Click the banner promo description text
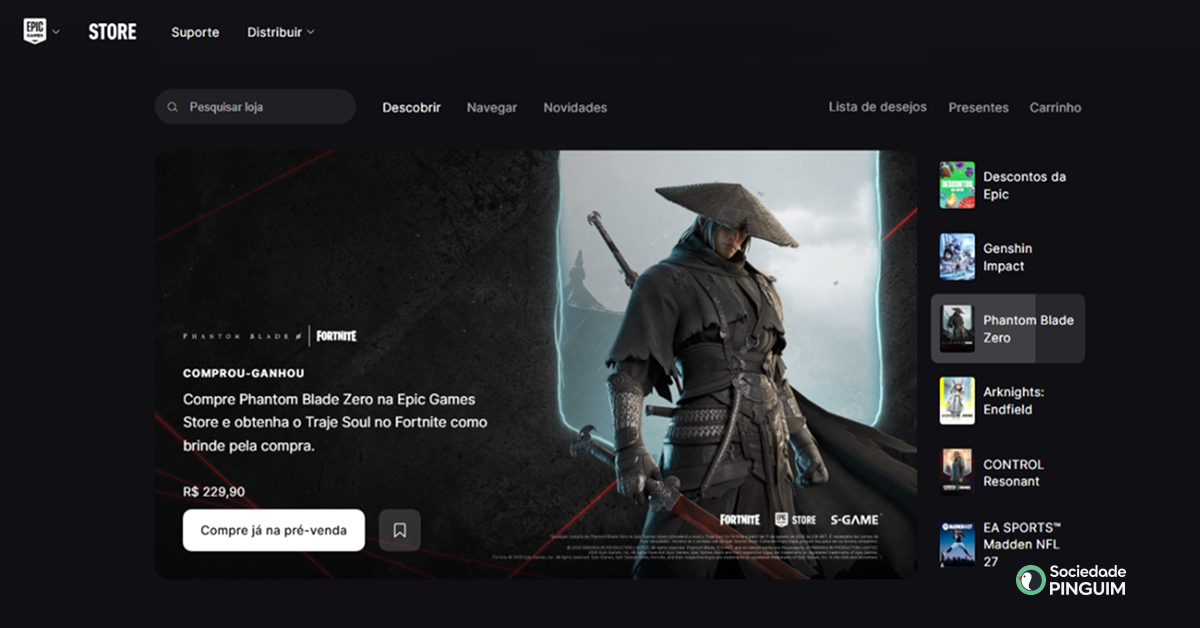This screenshot has width=1200, height=628. coord(335,423)
